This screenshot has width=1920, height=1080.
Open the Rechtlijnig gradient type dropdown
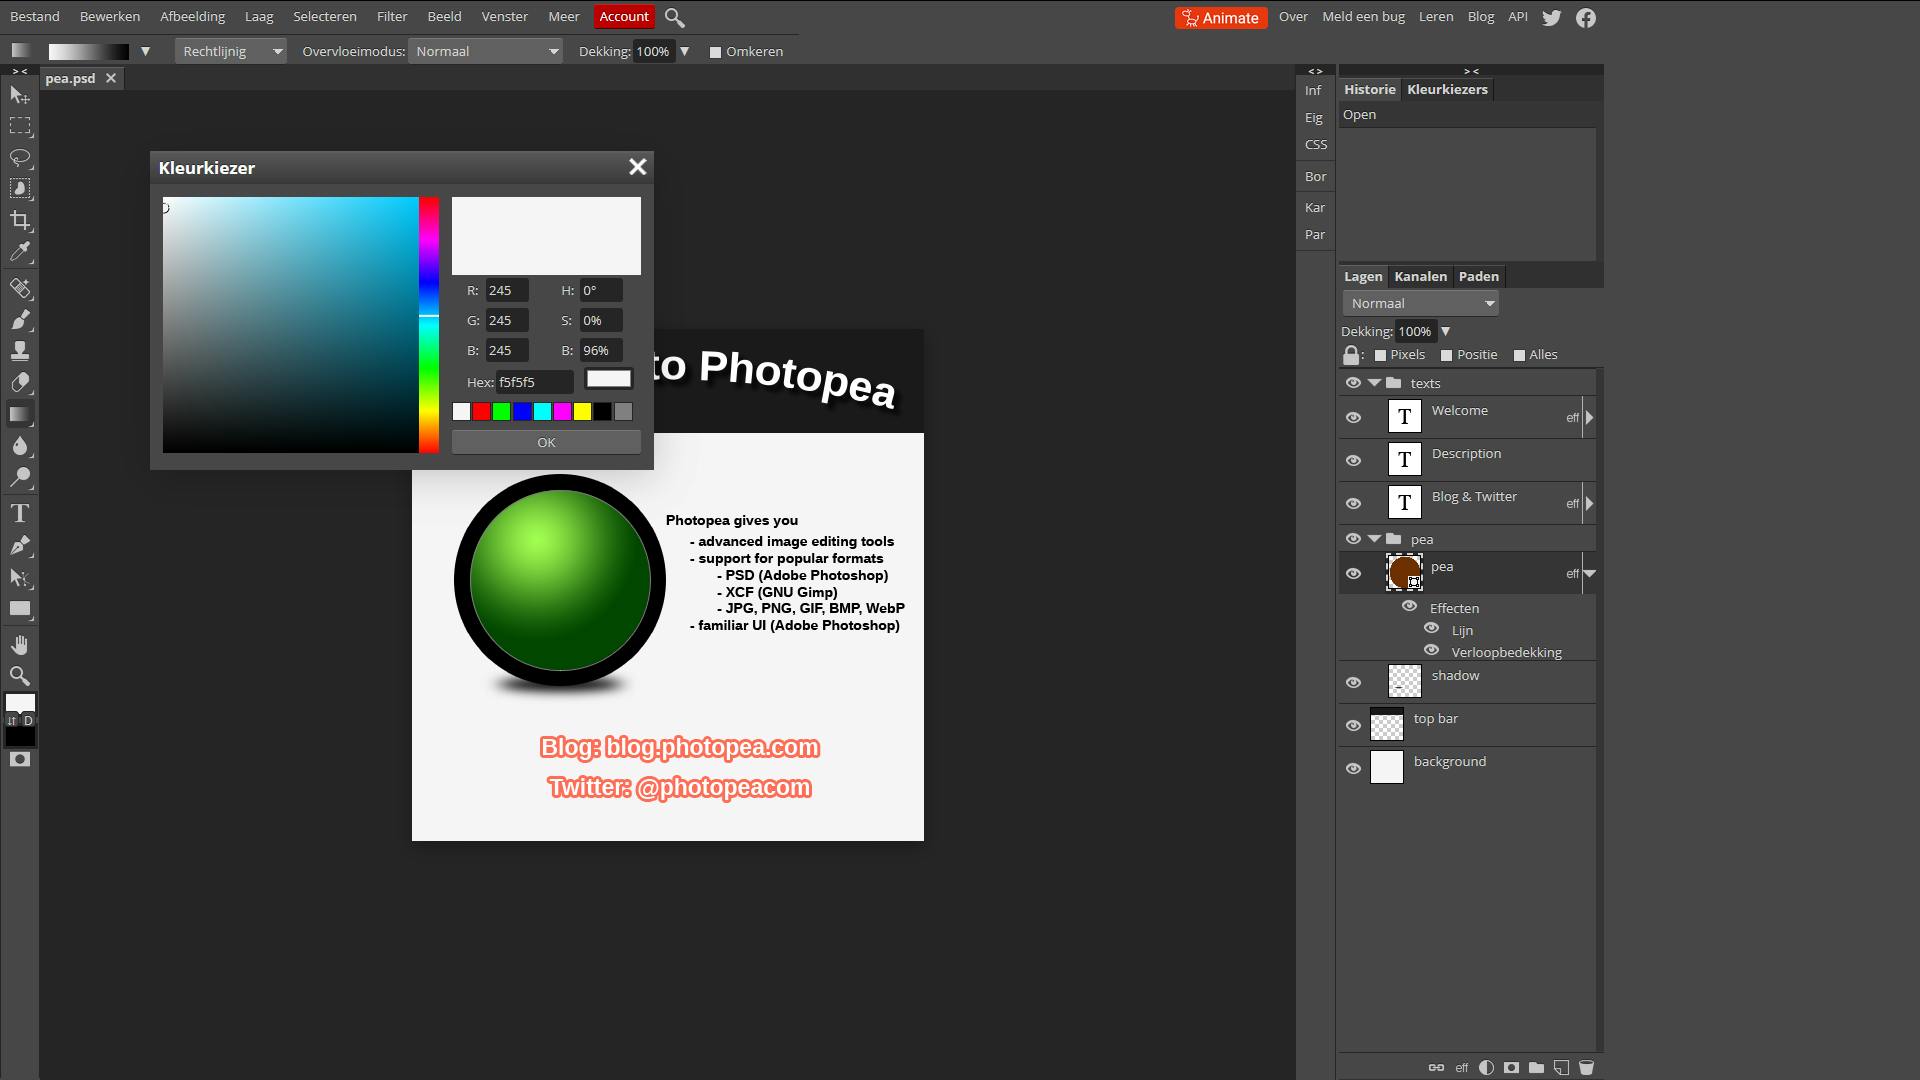tap(231, 52)
